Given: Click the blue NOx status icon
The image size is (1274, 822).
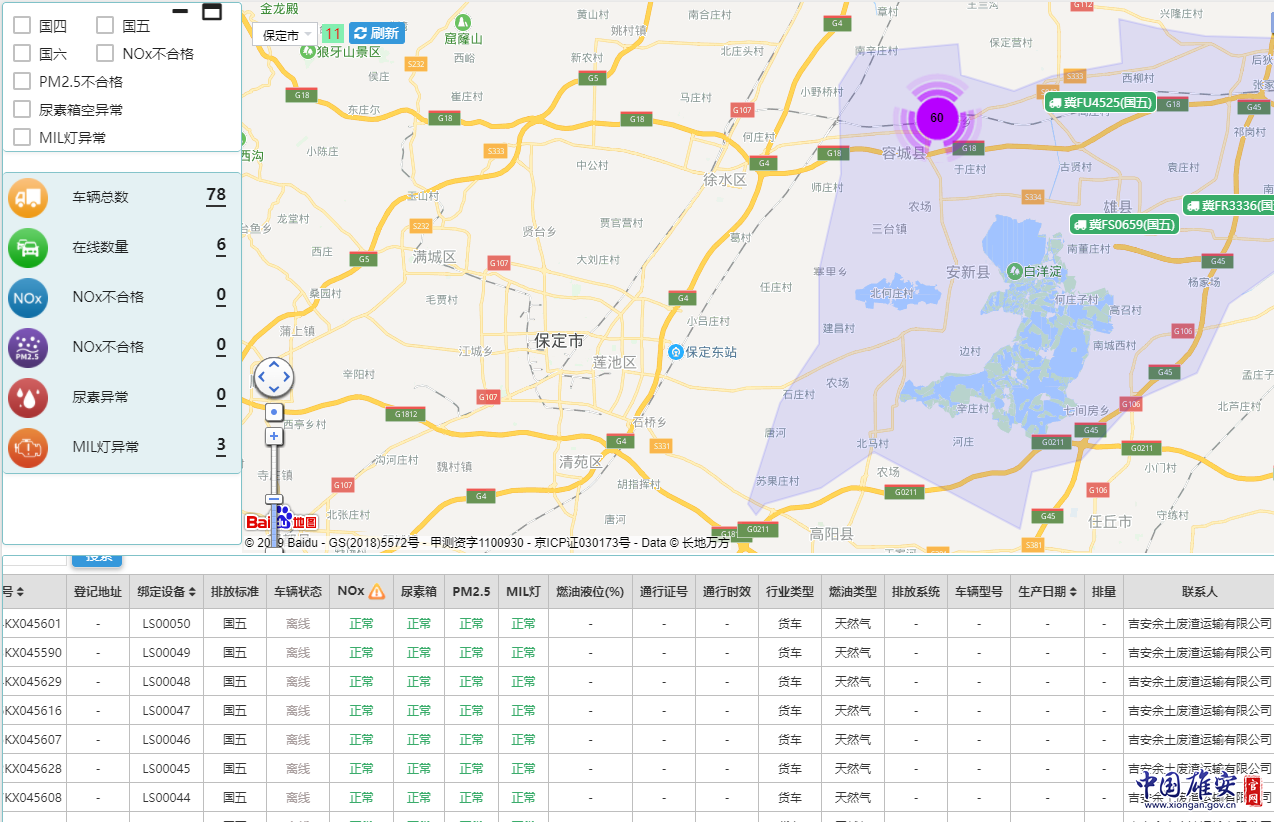Looking at the screenshot, I should click(x=28, y=297).
